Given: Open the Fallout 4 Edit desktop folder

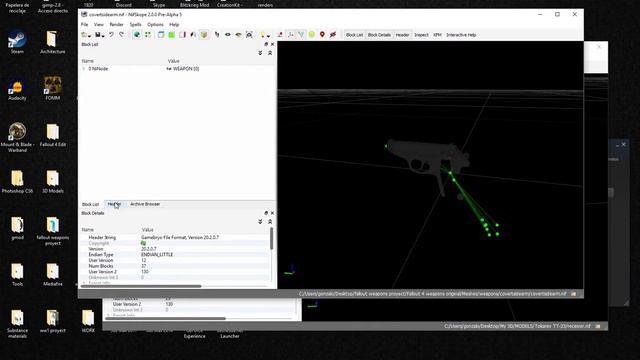Looking at the screenshot, I should (53, 135).
